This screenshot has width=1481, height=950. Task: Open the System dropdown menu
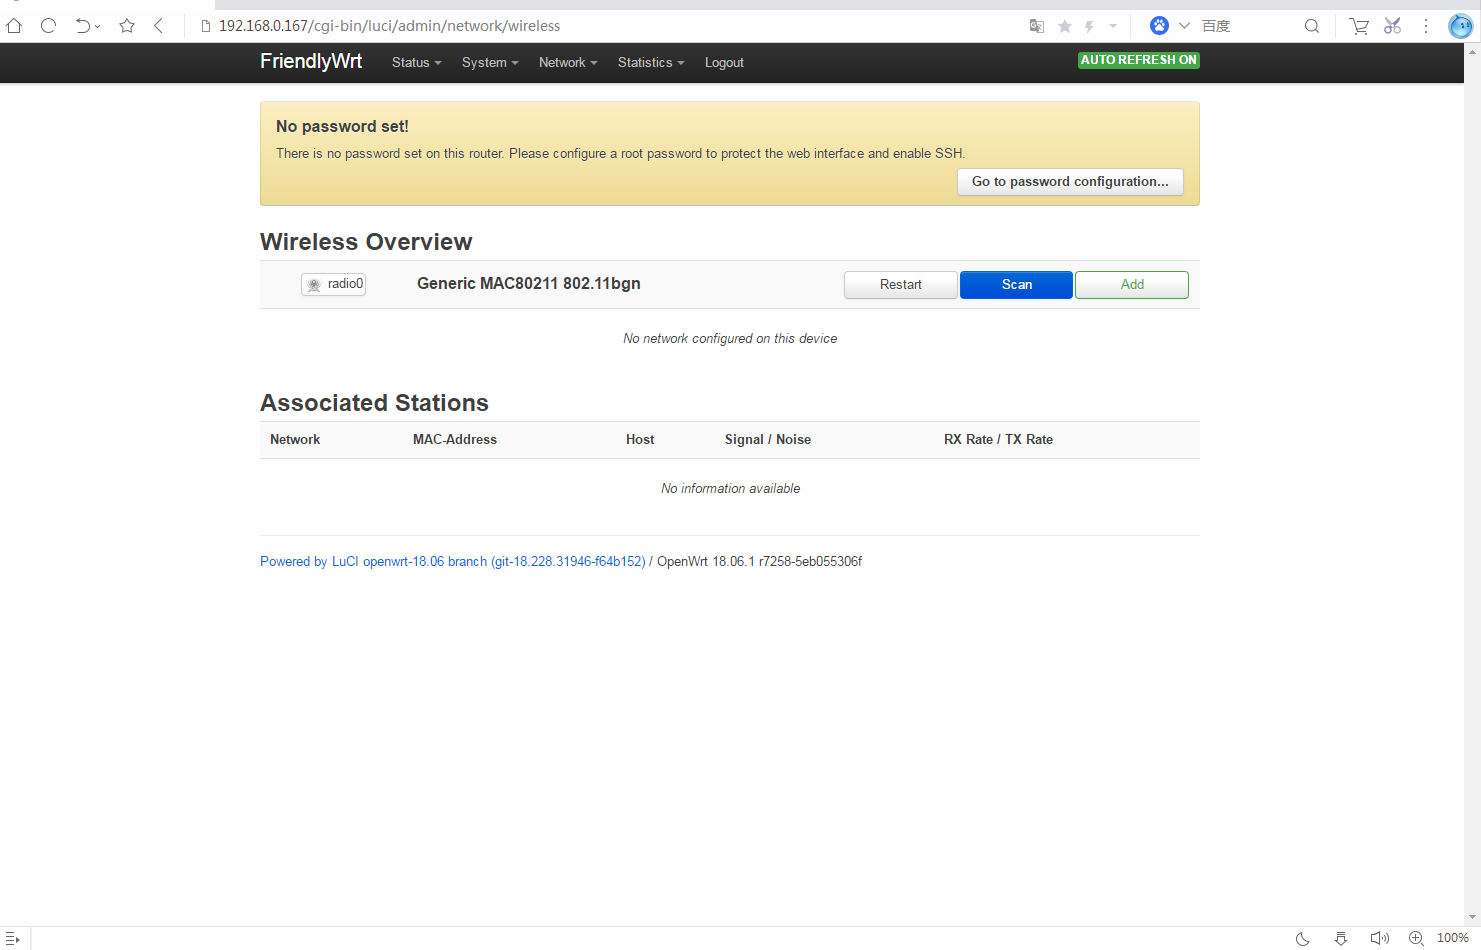490,62
